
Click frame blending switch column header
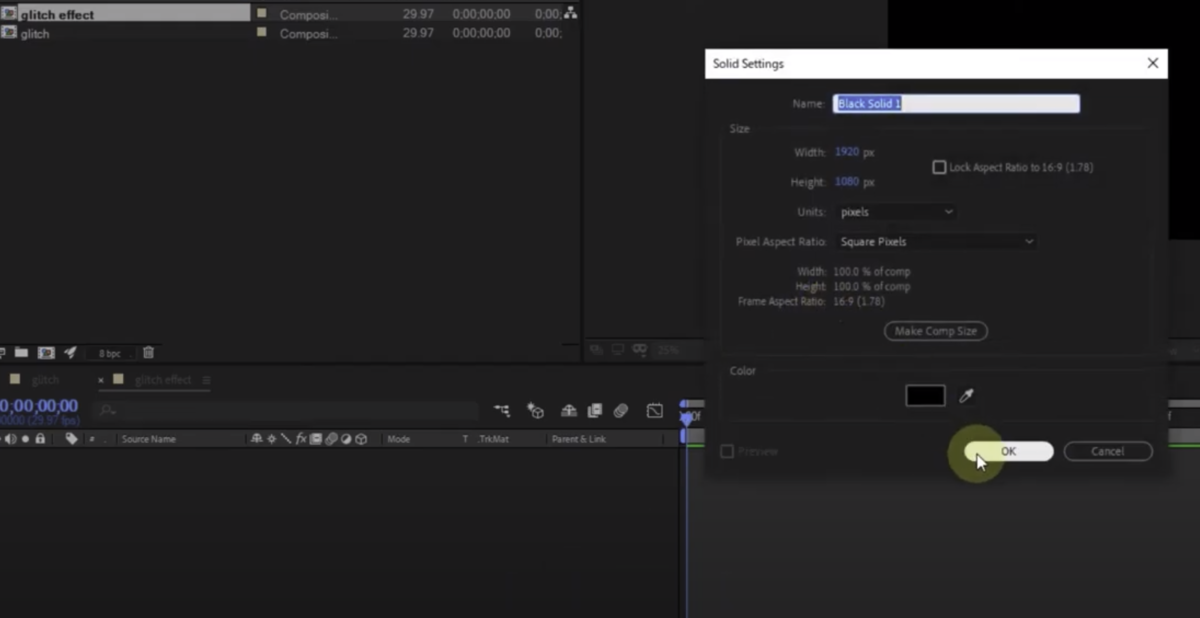[x=316, y=439]
